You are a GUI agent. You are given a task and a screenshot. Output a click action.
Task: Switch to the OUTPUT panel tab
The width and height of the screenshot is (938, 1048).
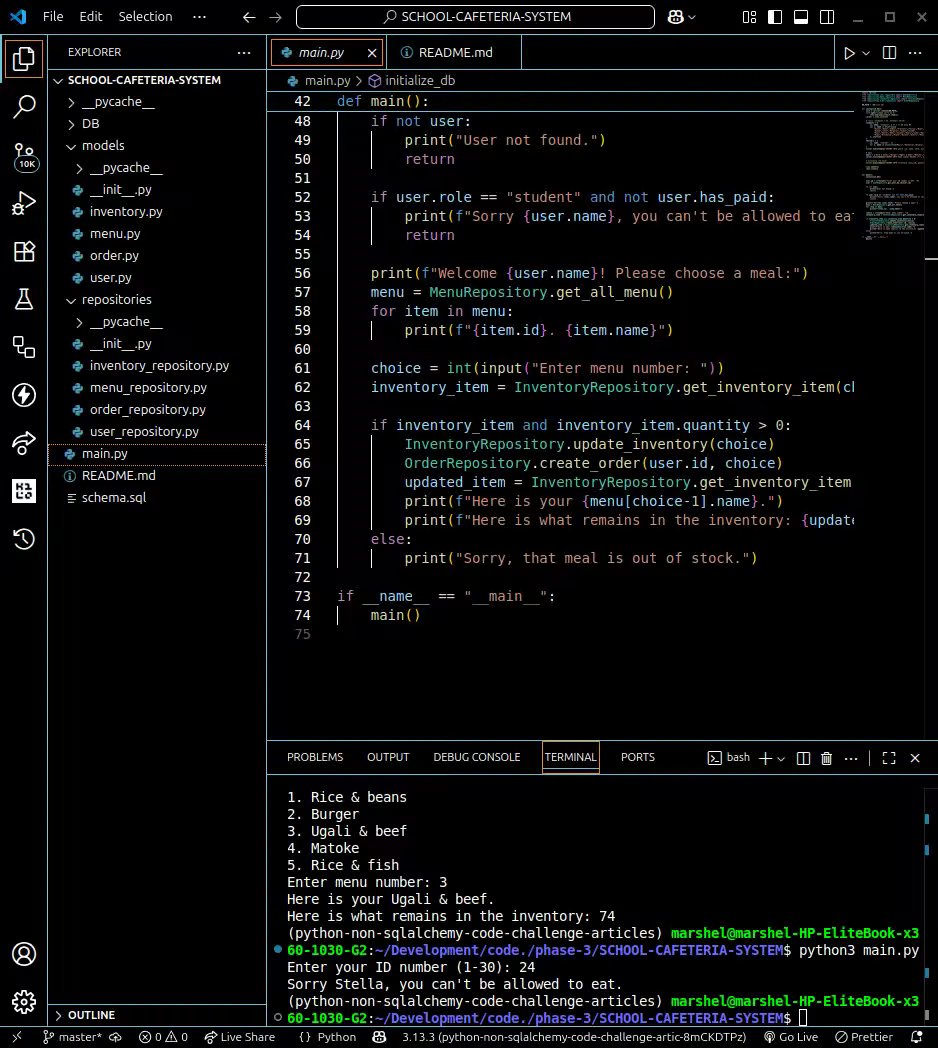388,757
